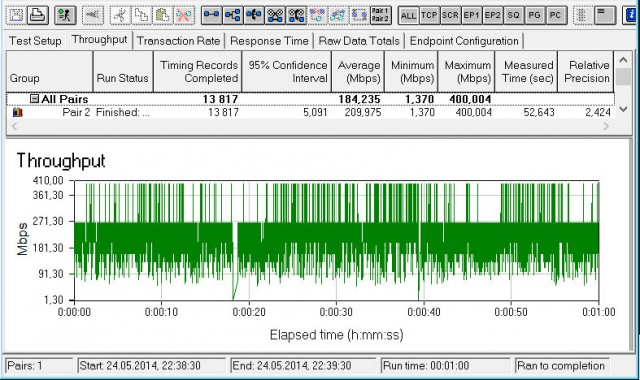Click the fourth blue pair-type icon
Screen dimensions: 640x380
tap(275, 16)
